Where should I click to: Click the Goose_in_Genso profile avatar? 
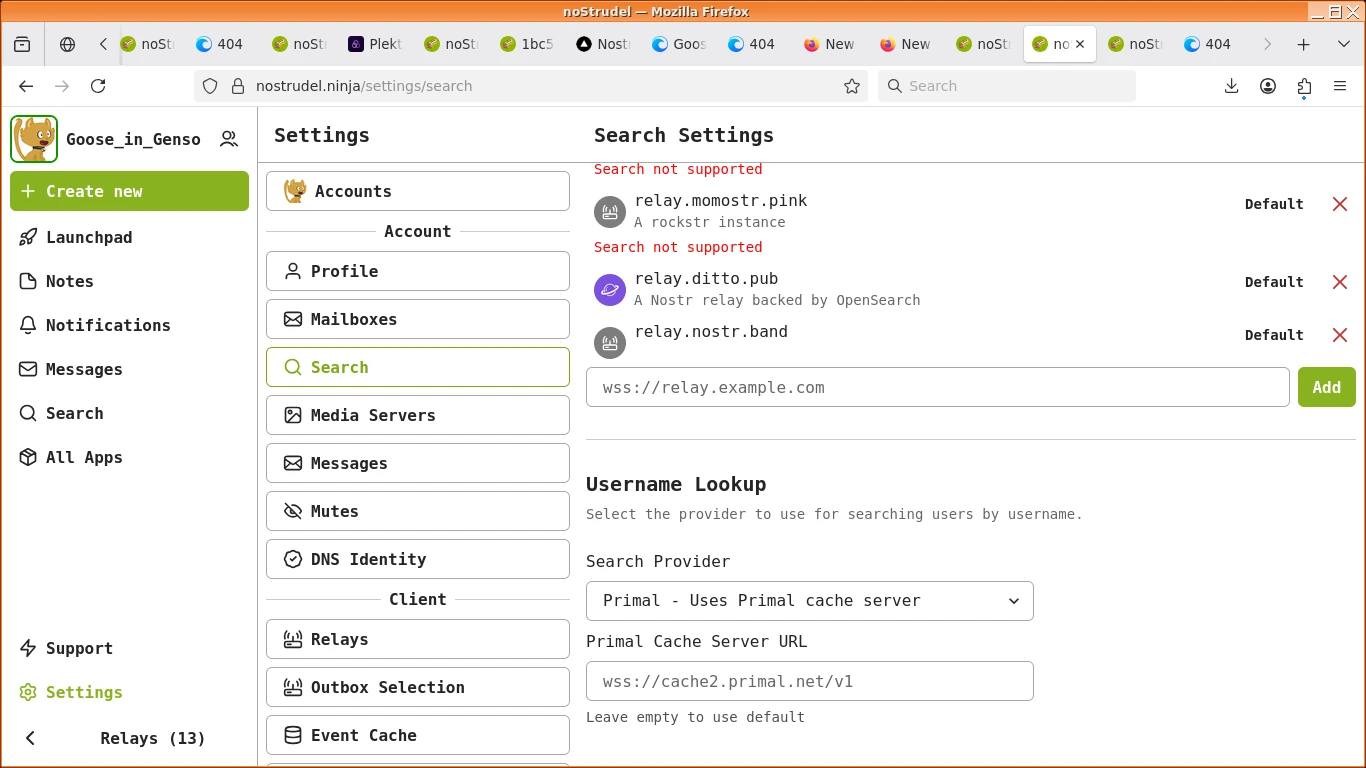34,139
